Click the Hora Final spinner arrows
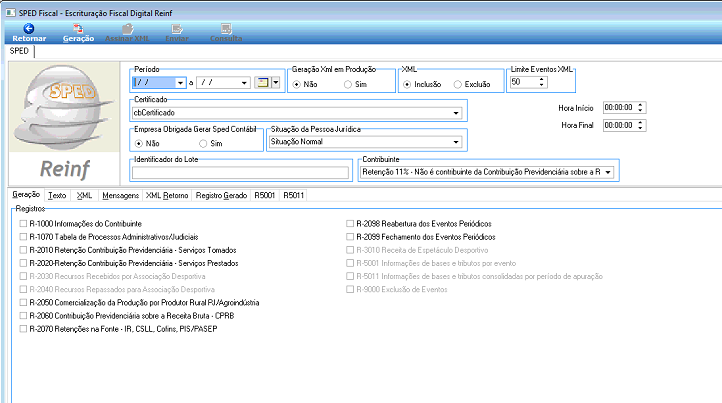Screen dimensions: 722x403 (640, 125)
